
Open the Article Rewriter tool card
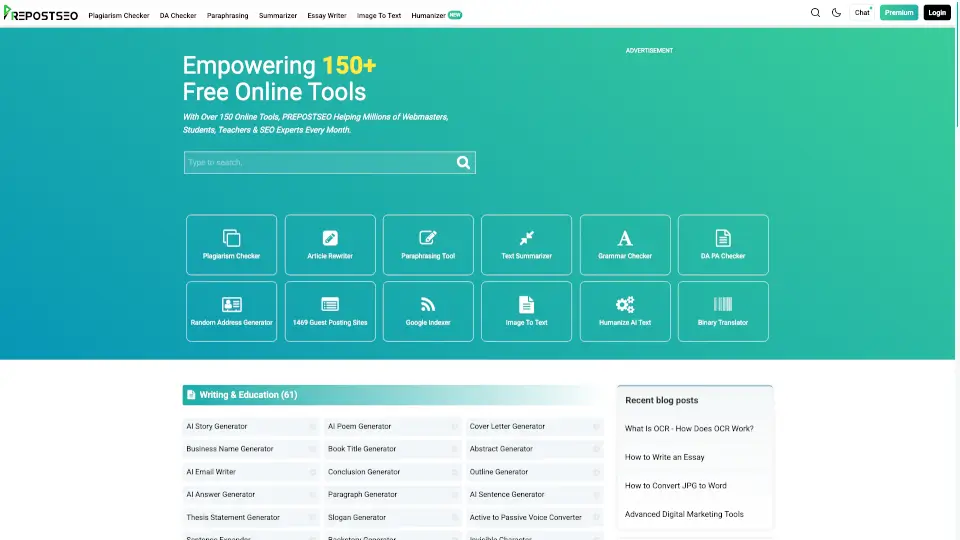click(330, 245)
